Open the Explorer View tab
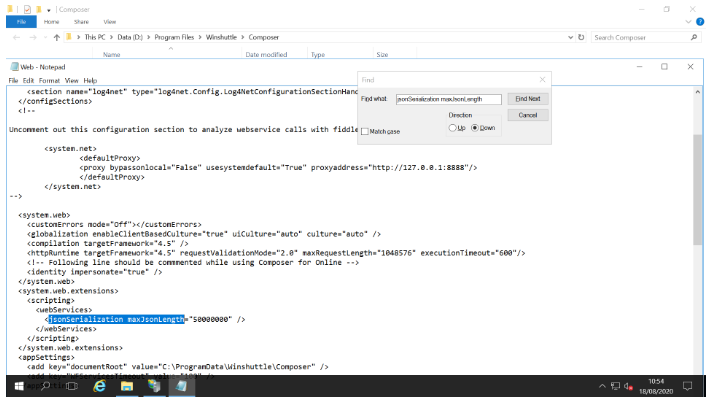This screenshot has height=406, width=712. [x=109, y=20]
